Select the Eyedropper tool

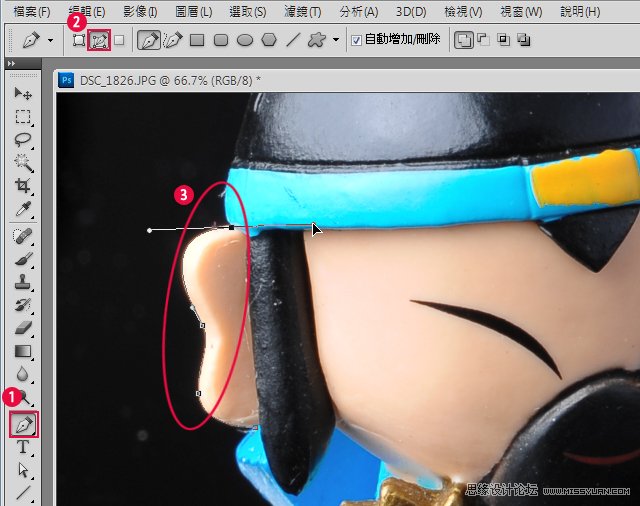pos(23,209)
